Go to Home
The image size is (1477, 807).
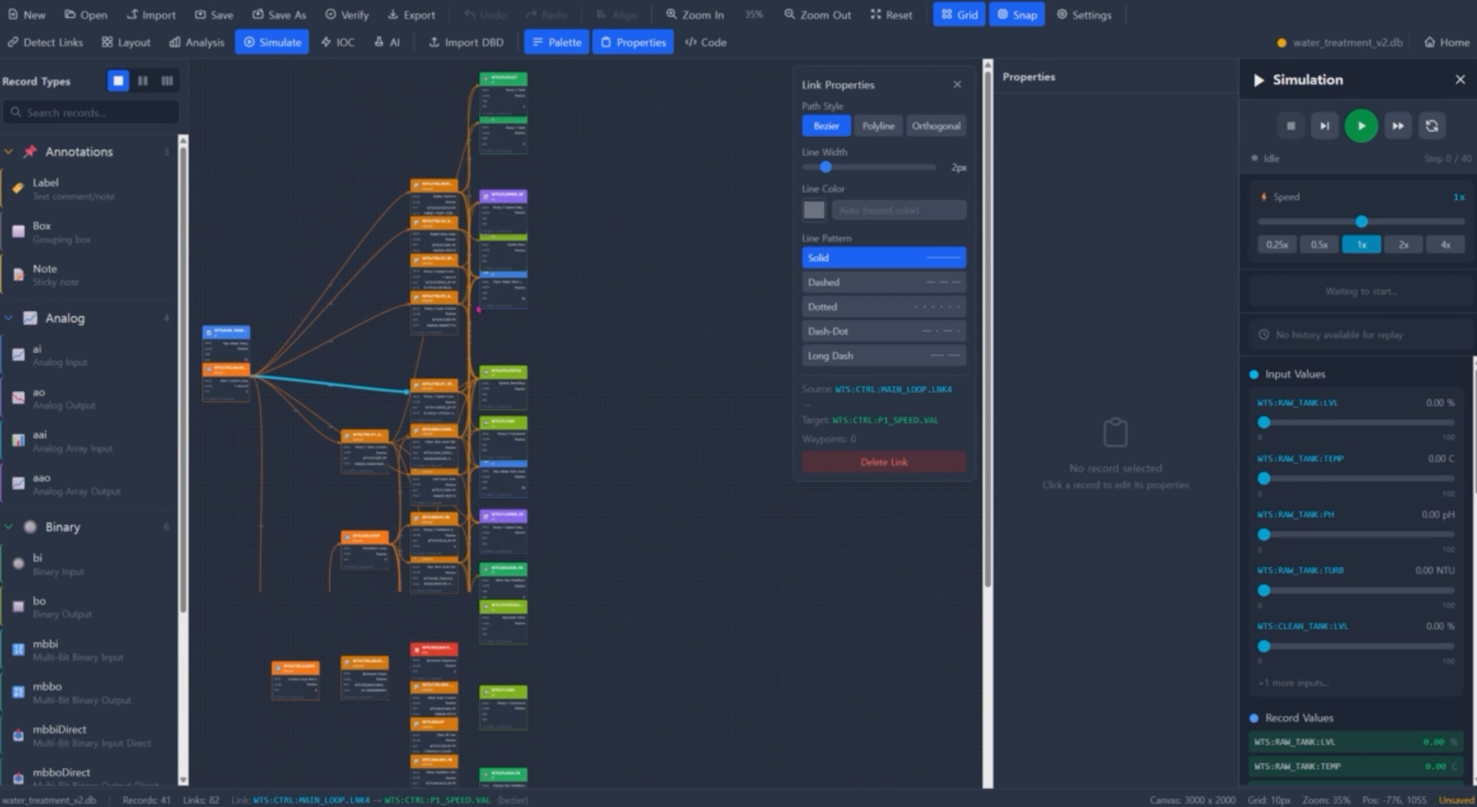coord(1447,42)
